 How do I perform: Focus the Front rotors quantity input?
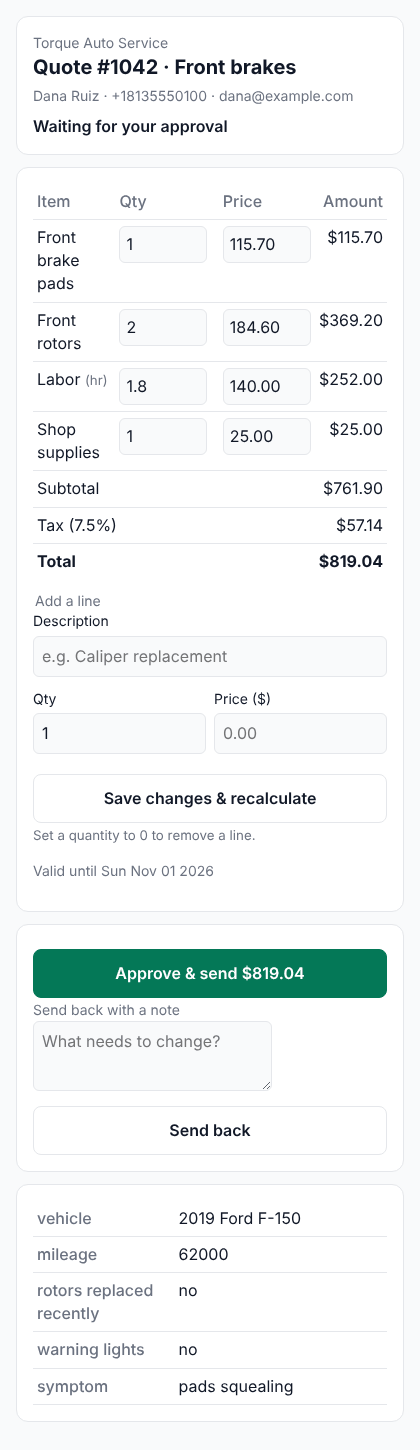point(163,327)
